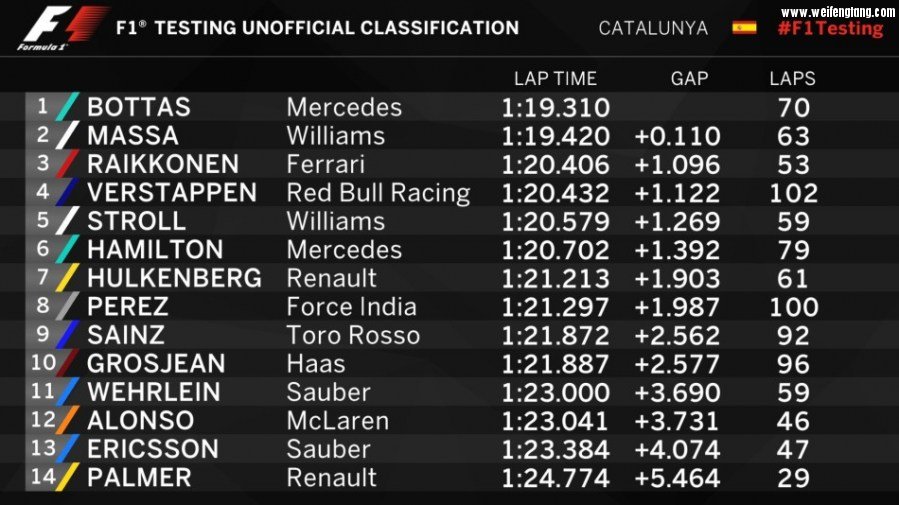
Task: Open the #F1Testing hashtag
Action: pos(830,29)
